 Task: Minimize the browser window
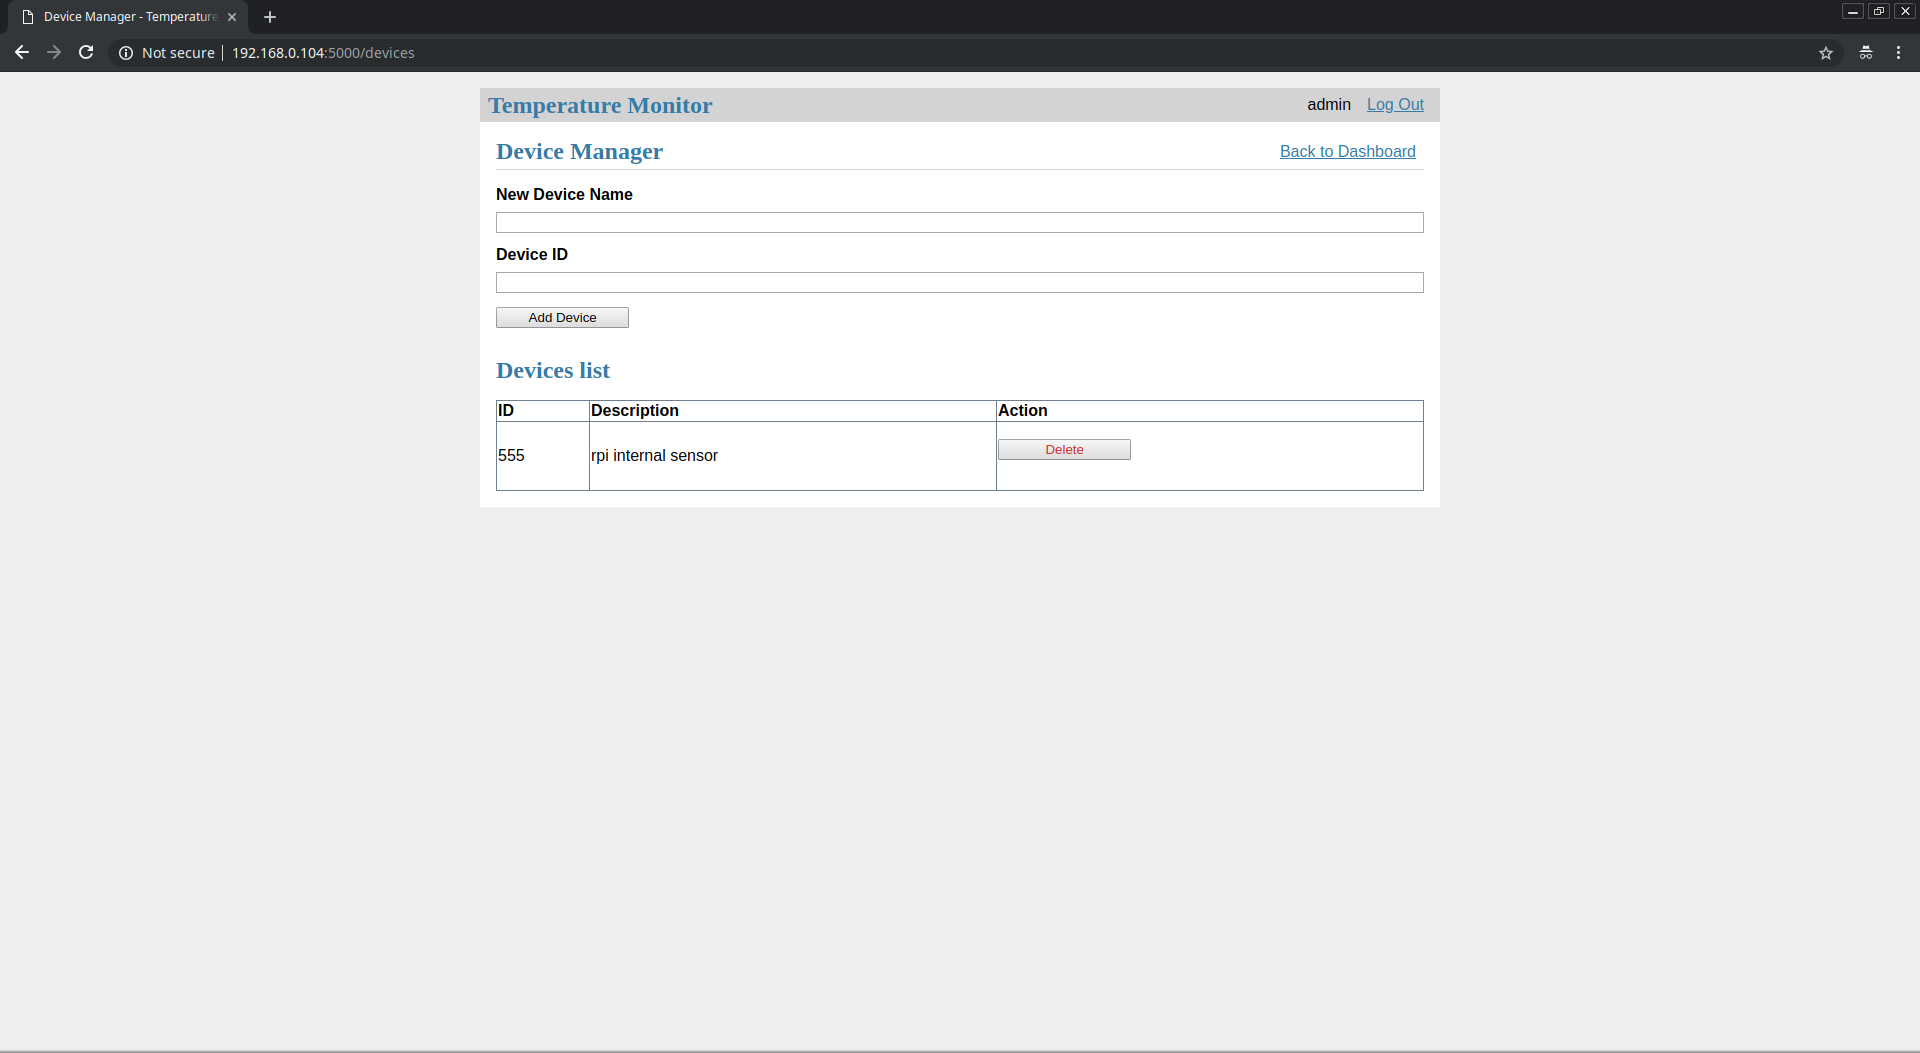[1853, 11]
